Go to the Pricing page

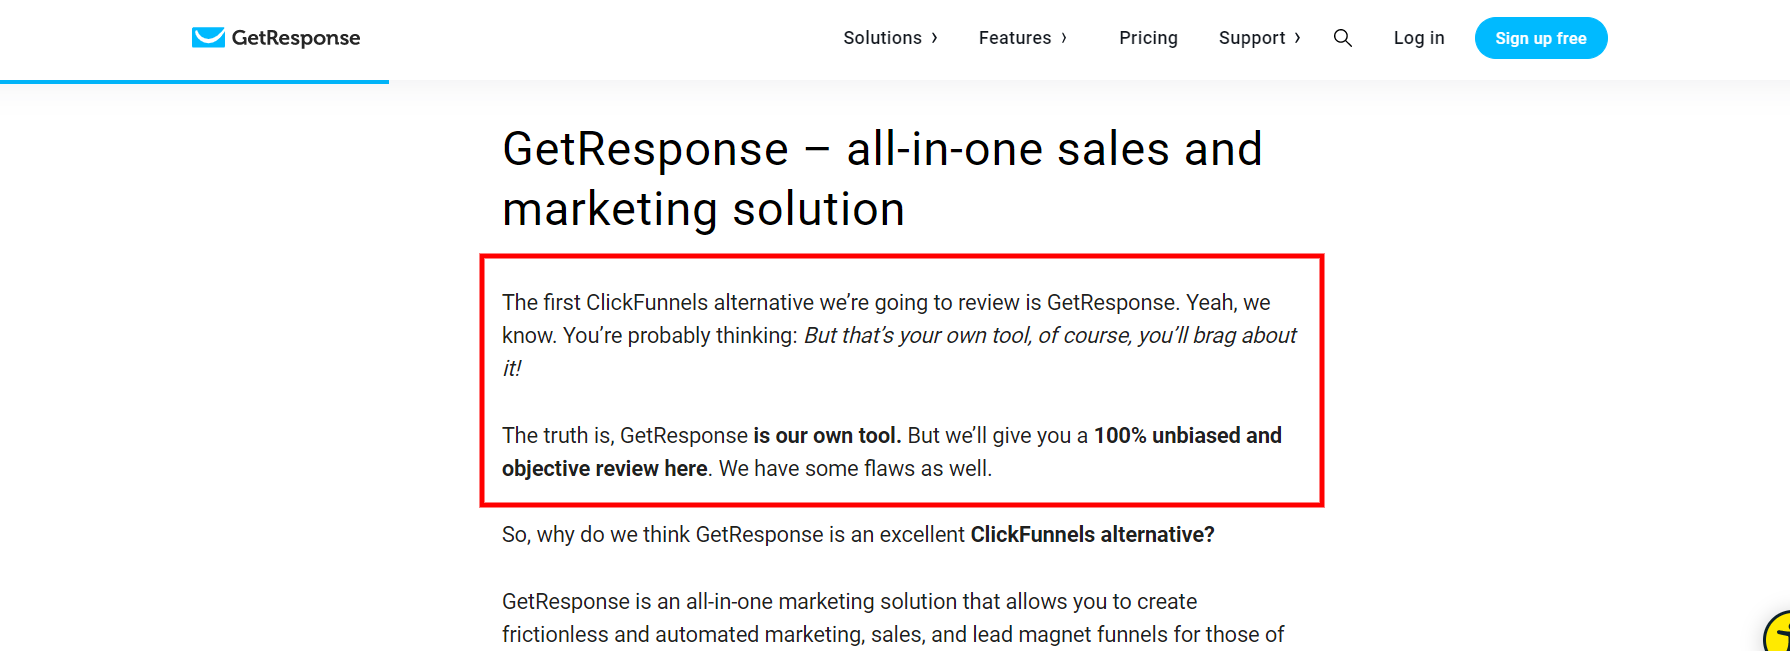point(1148,38)
